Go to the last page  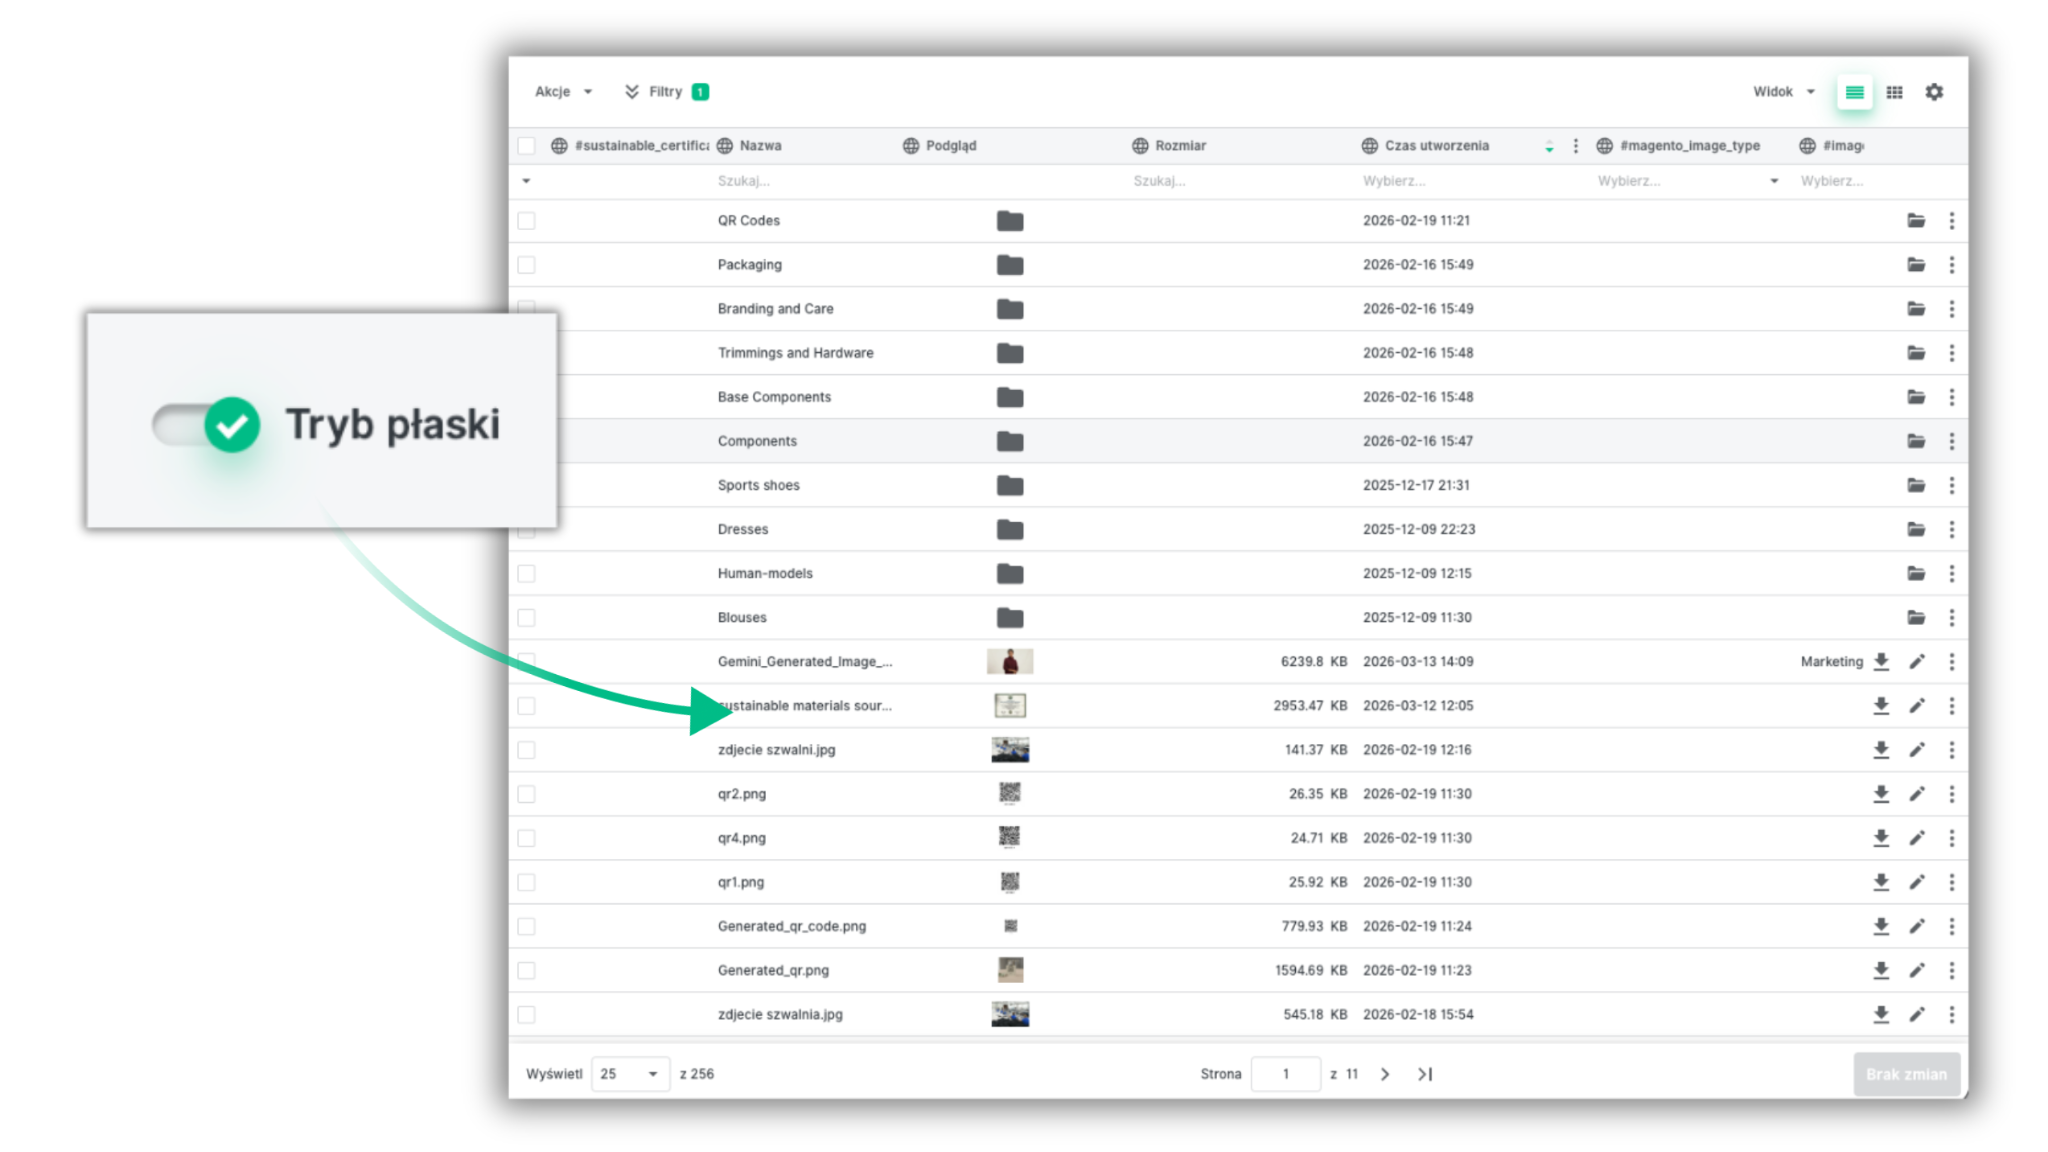[1425, 1074]
